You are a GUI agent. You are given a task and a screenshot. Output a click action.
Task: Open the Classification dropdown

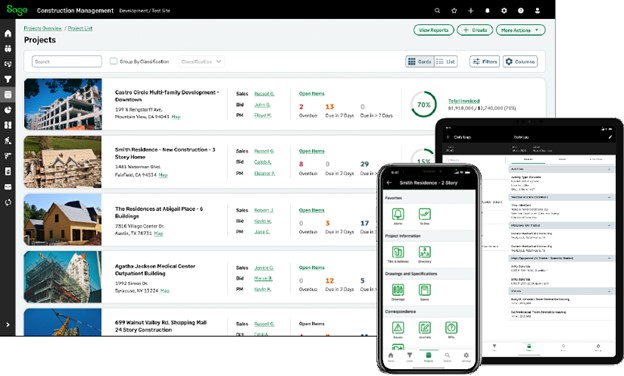[x=201, y=62]
